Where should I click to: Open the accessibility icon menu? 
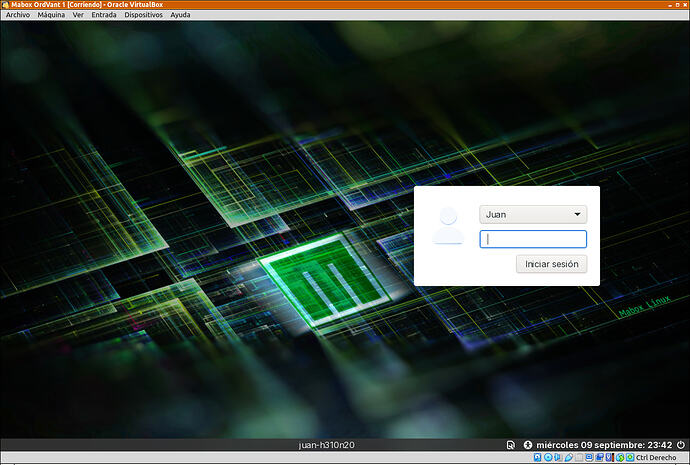click(528, 445)
